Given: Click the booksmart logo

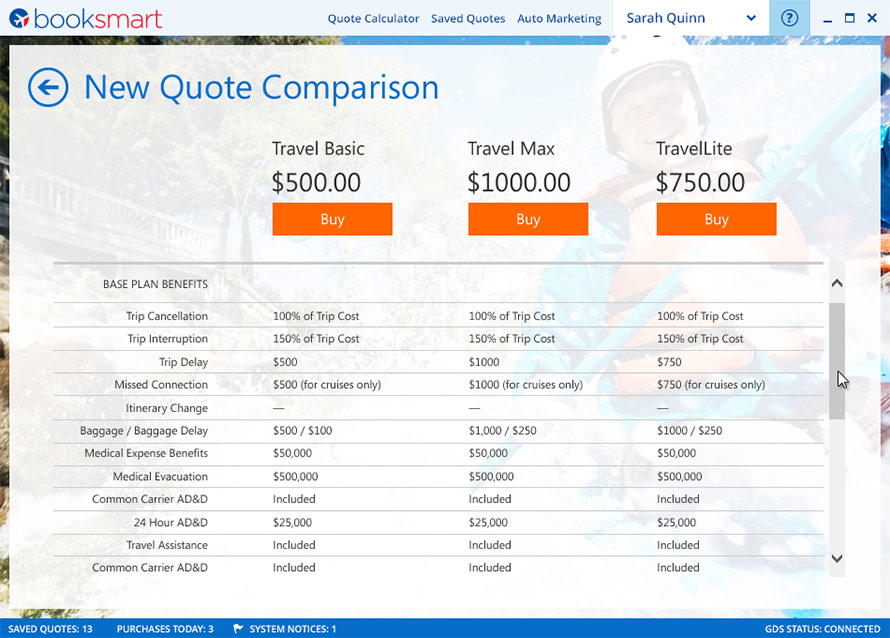Looking at the screenshot, I should click(85, 18).
